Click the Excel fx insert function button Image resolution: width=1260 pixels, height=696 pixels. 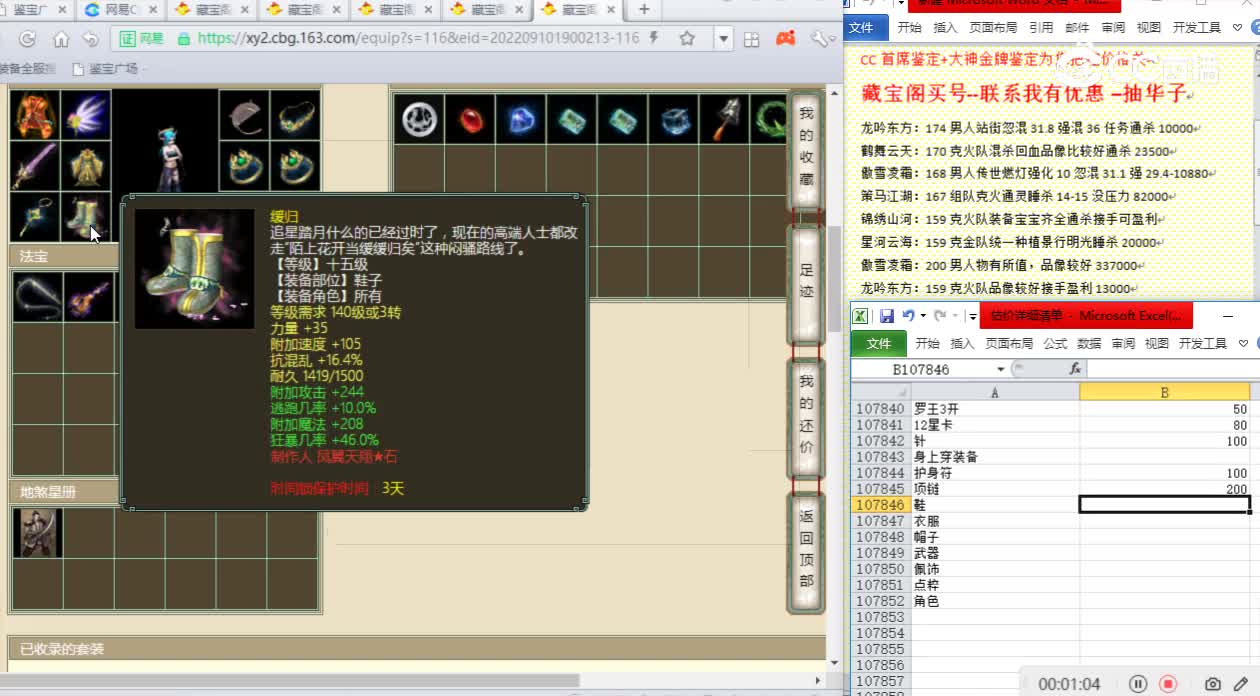click(1075, 369)
